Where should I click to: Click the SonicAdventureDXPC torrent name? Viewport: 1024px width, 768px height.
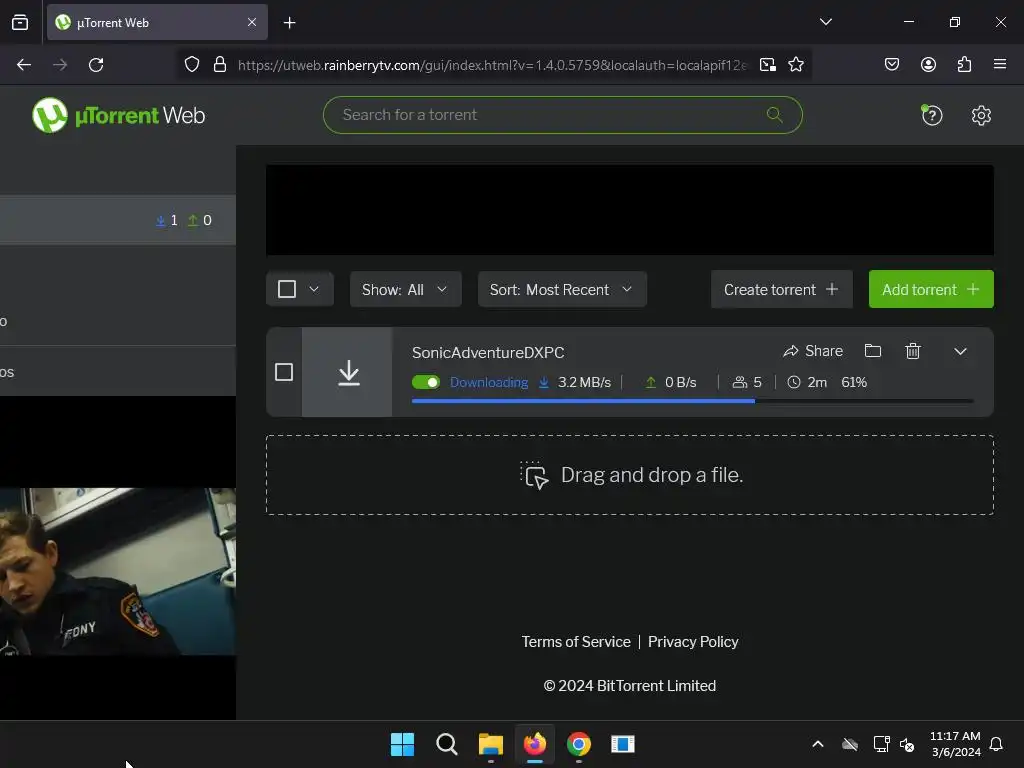point(488,353)
